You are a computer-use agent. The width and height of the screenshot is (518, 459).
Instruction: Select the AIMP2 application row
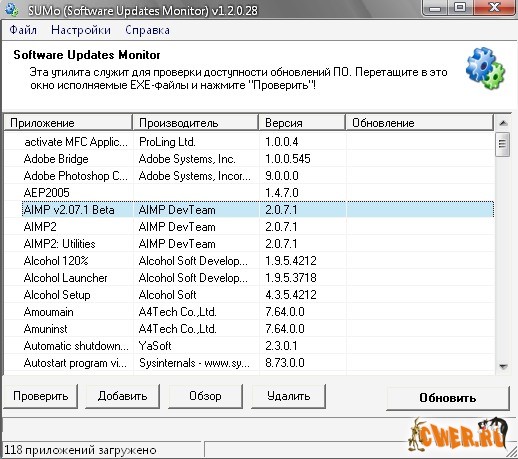249,227
